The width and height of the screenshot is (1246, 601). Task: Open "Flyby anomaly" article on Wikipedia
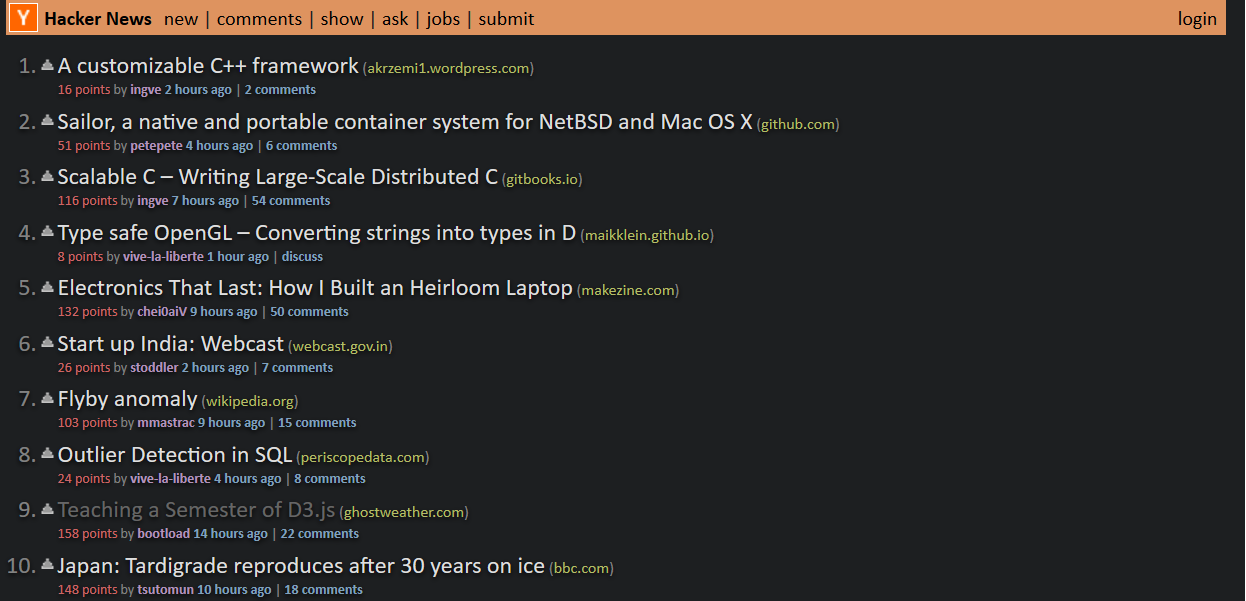(127, 398)
